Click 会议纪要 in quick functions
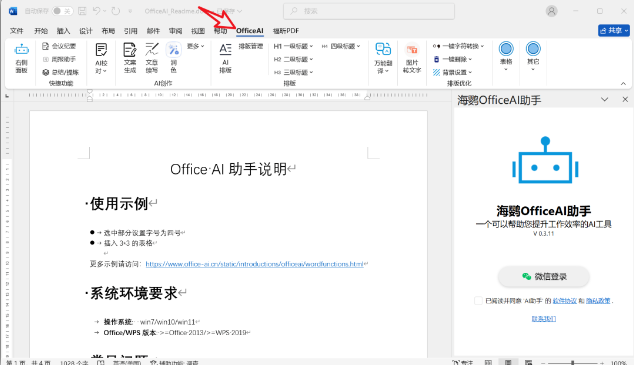Screen dimensions: 634x365 tap(59, 46)
